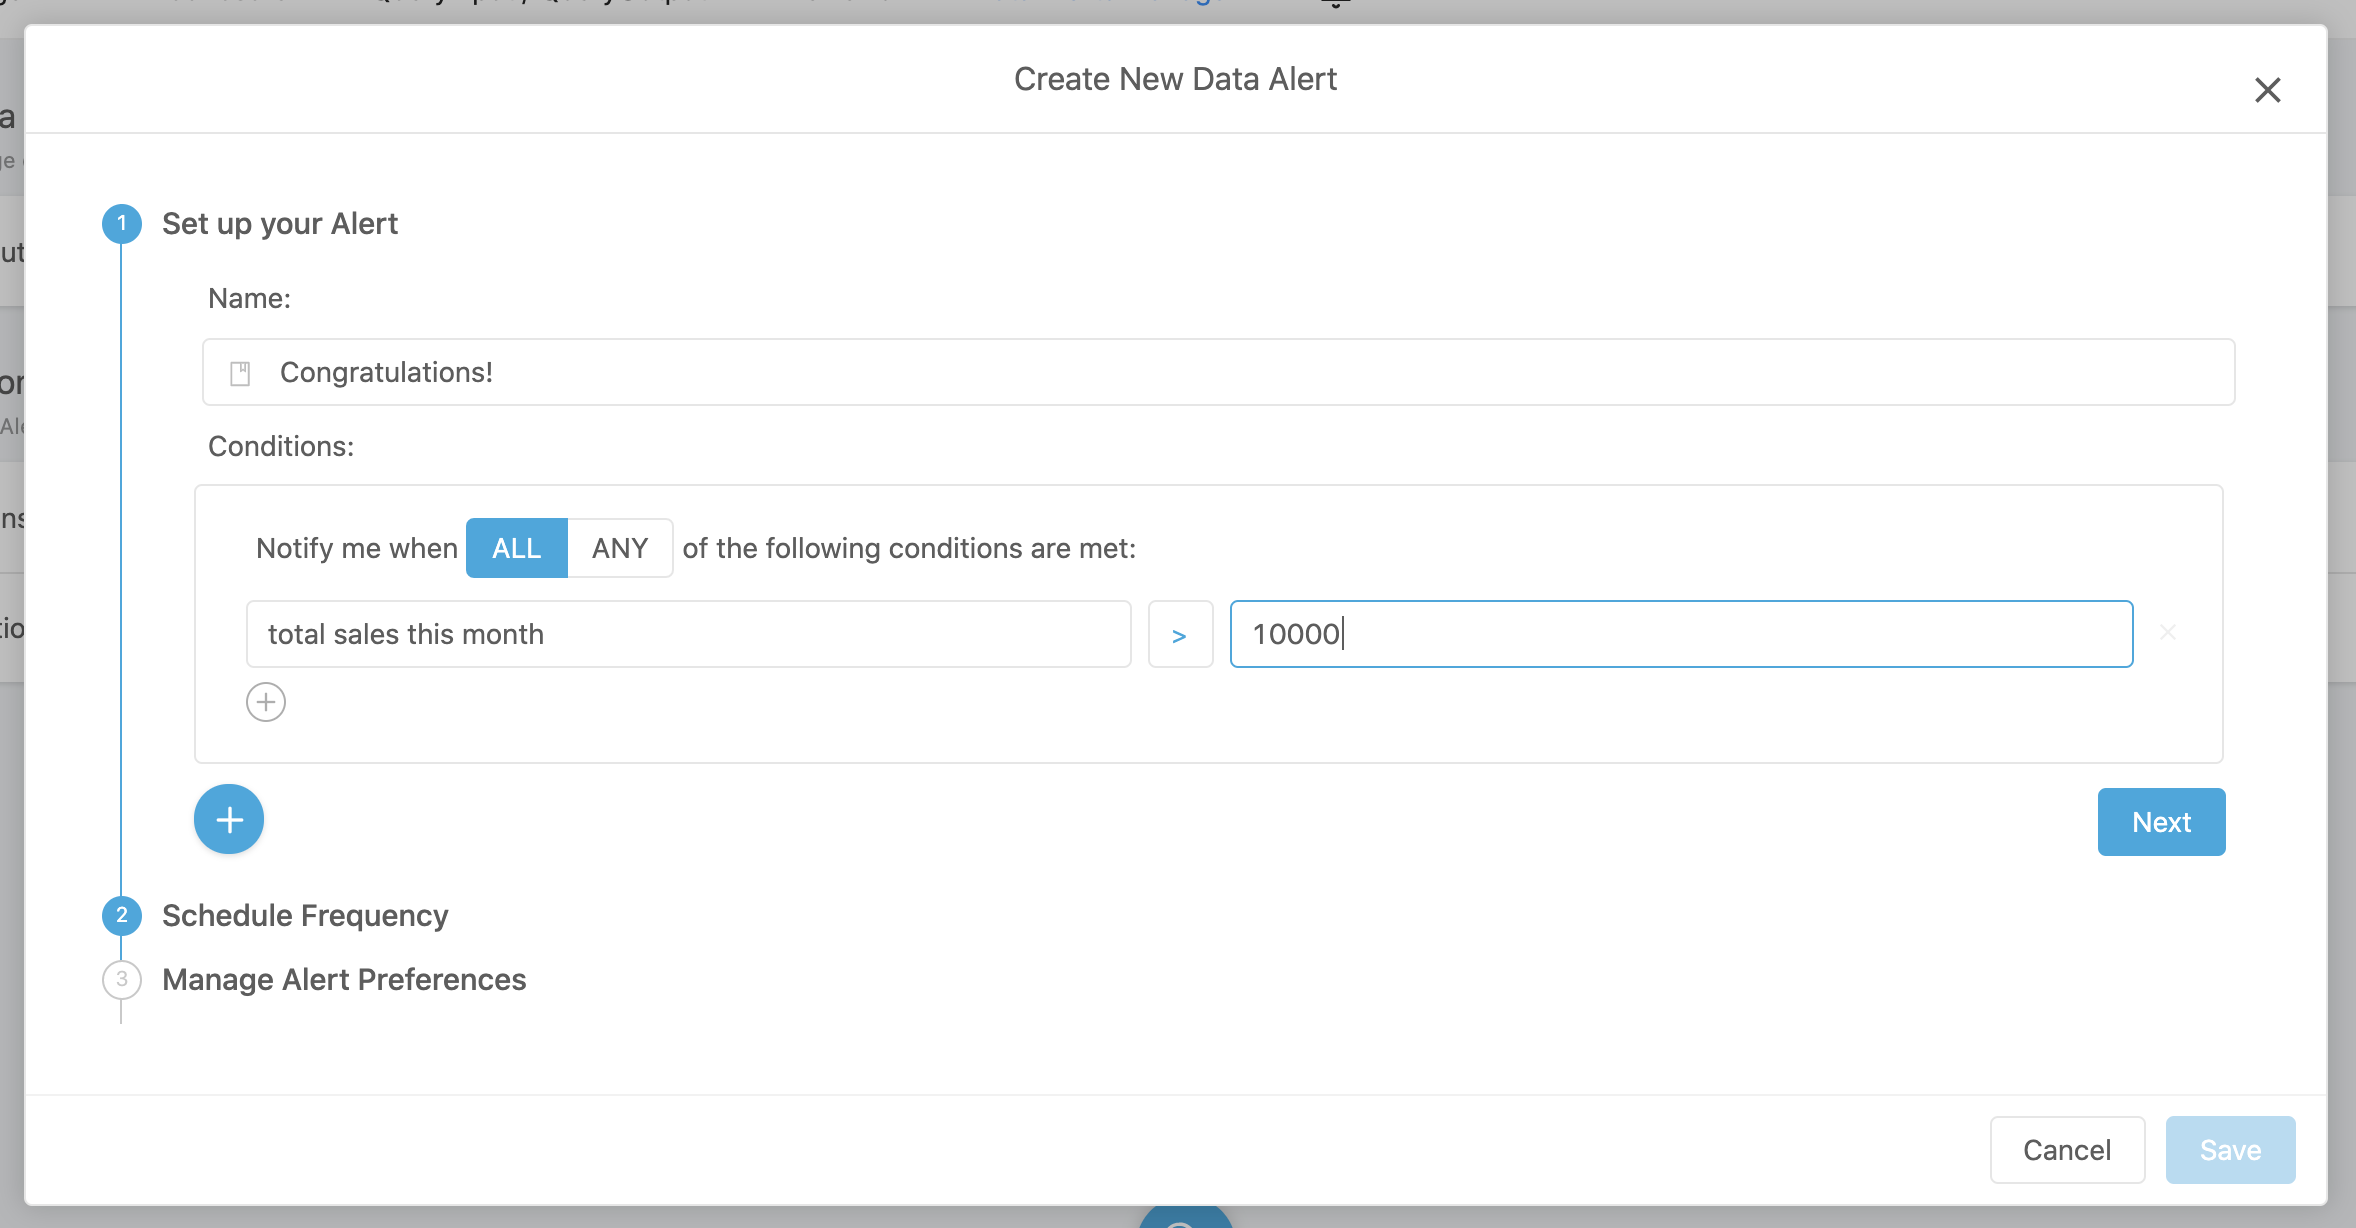This screenshot has height=1228, width=2356.
Task: Remove the total sales condition row
Action: click(x=2167, y=633)
